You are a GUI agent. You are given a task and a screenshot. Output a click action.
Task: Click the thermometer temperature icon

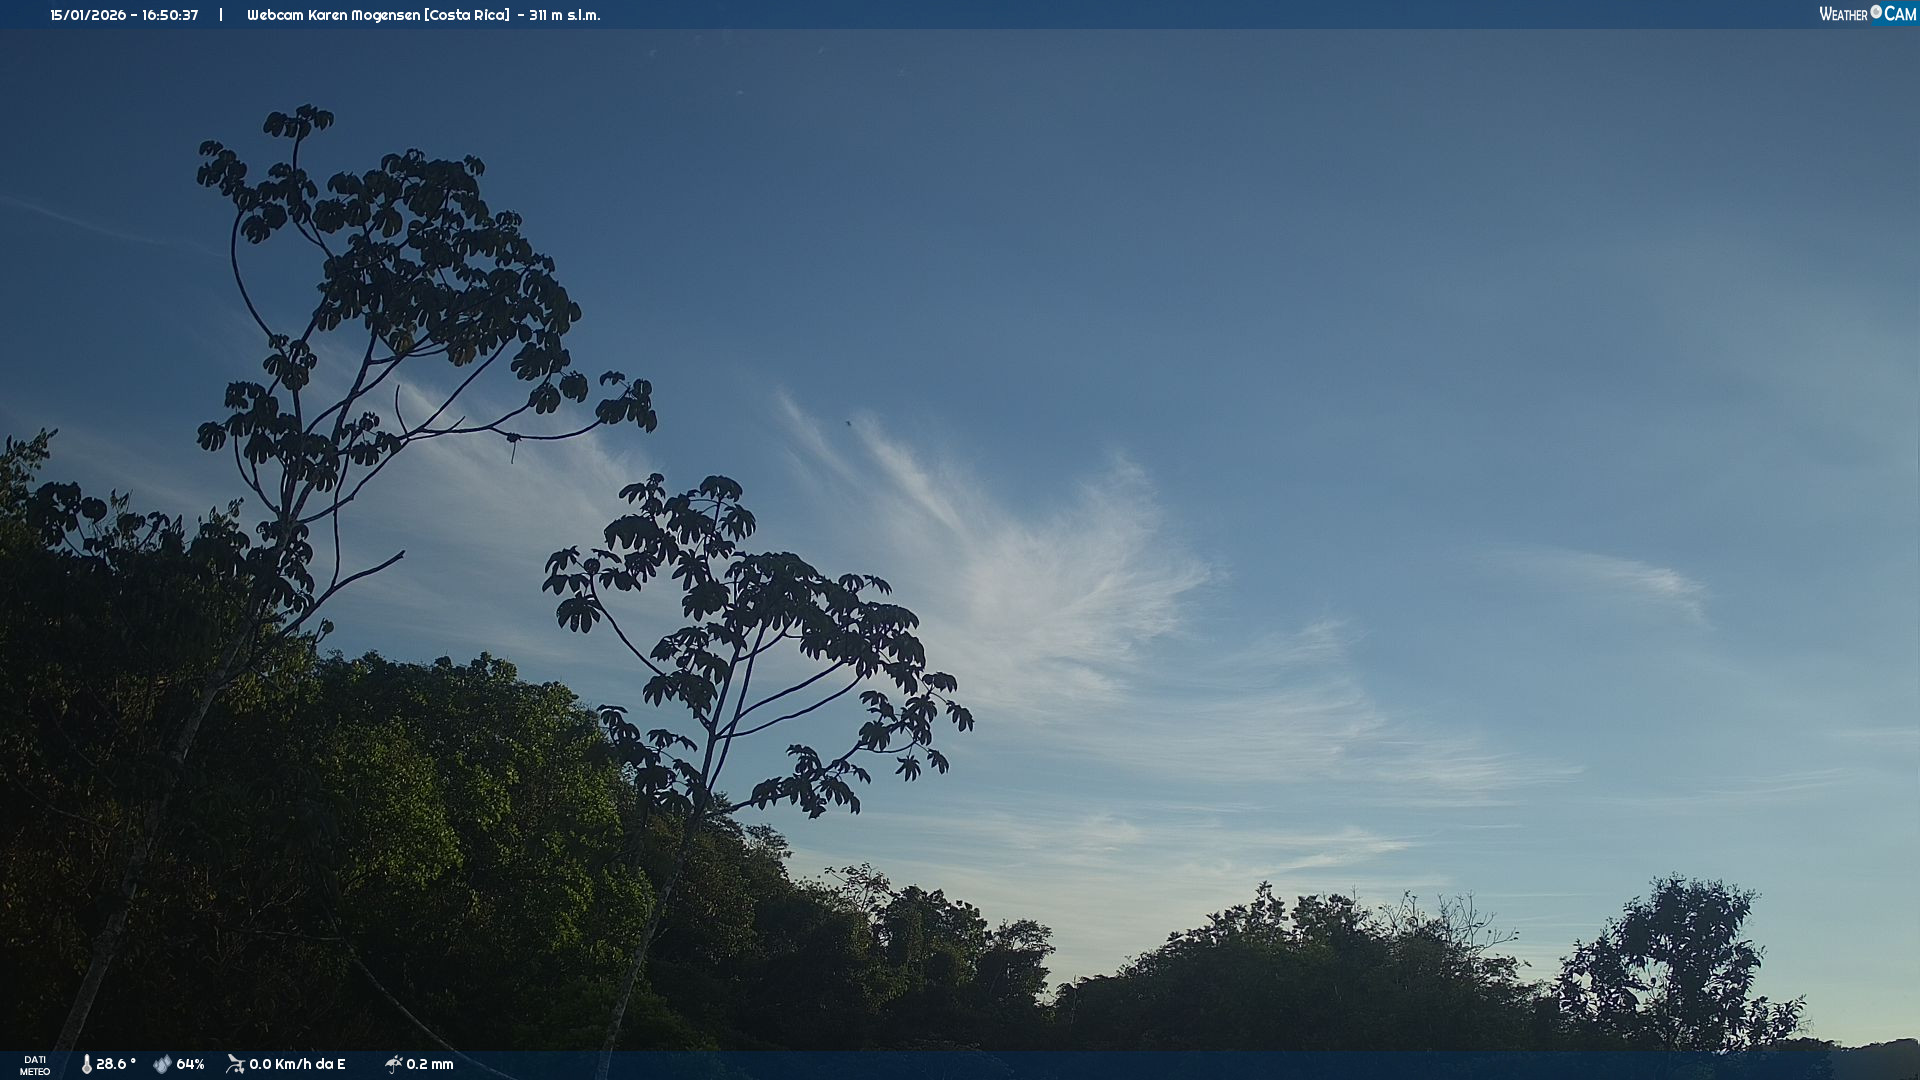(87, 1064)
